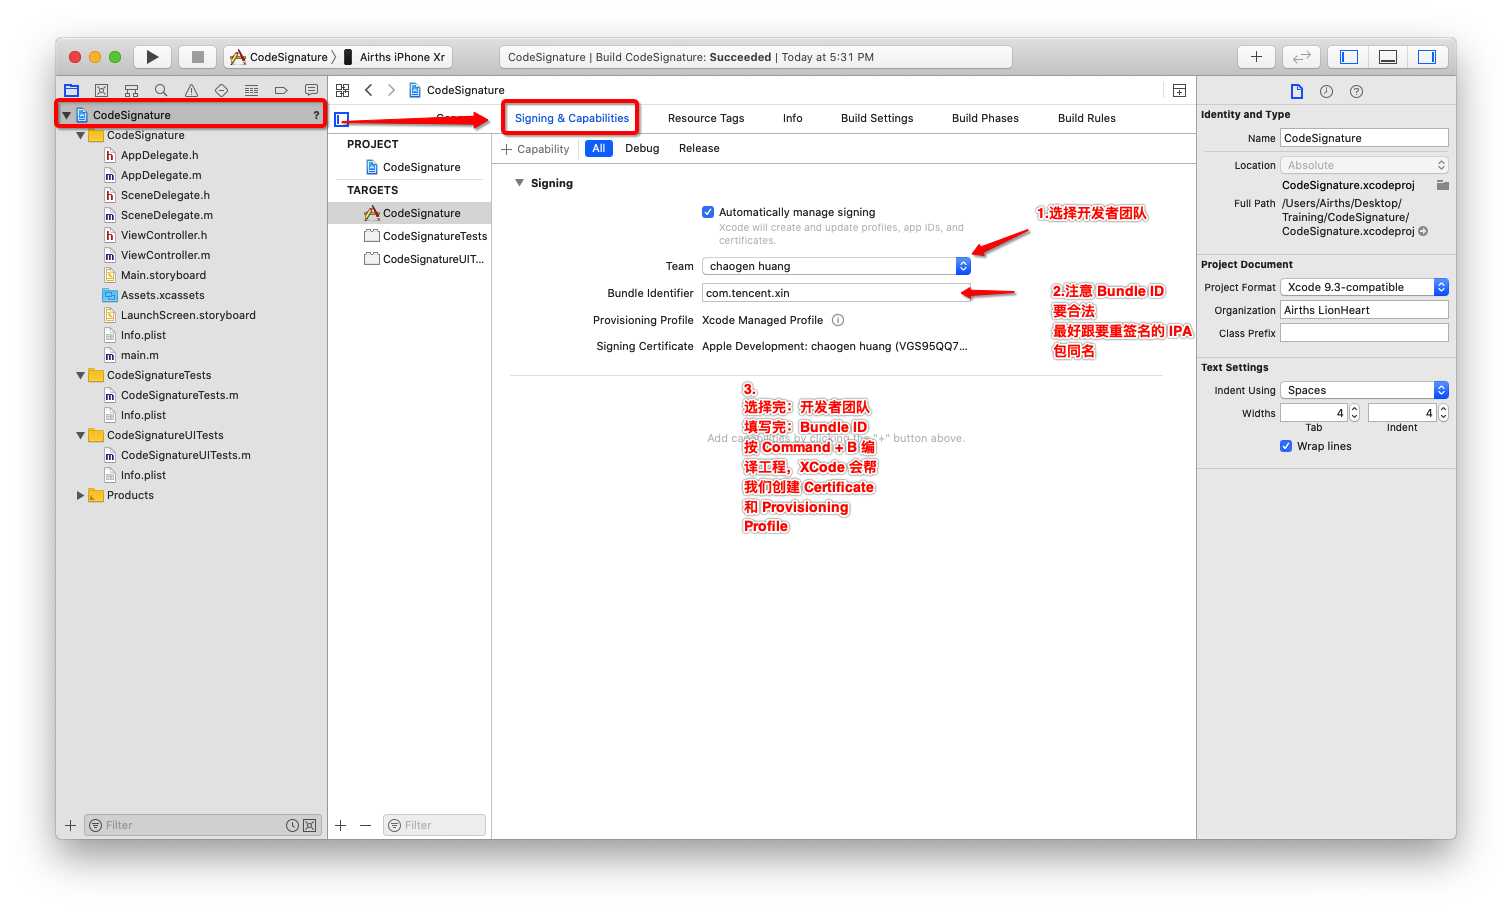Edit the Organization field

click(1364, 310)
